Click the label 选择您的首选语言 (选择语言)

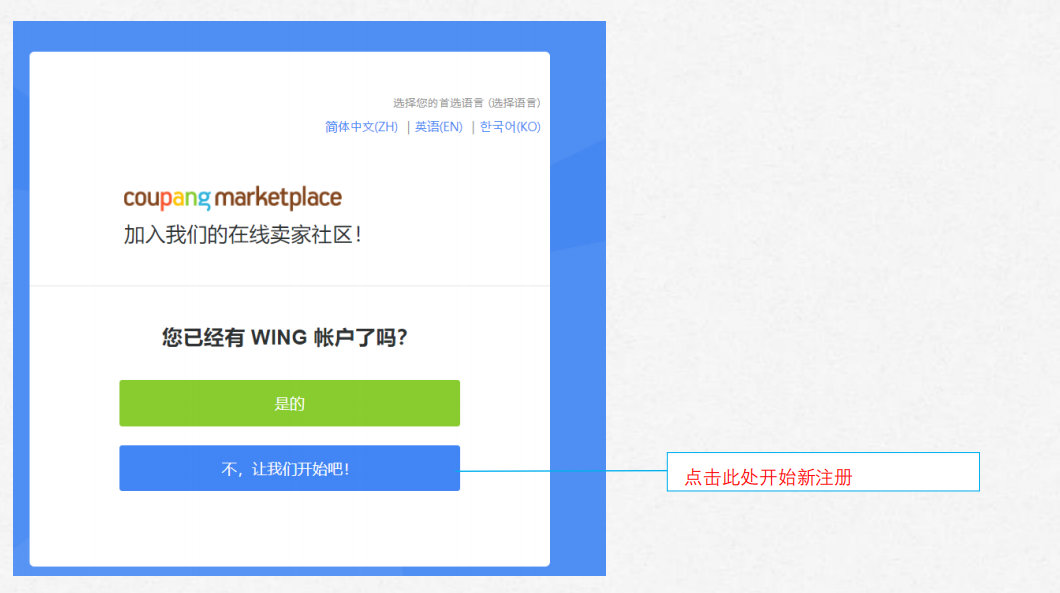[466, 103]
